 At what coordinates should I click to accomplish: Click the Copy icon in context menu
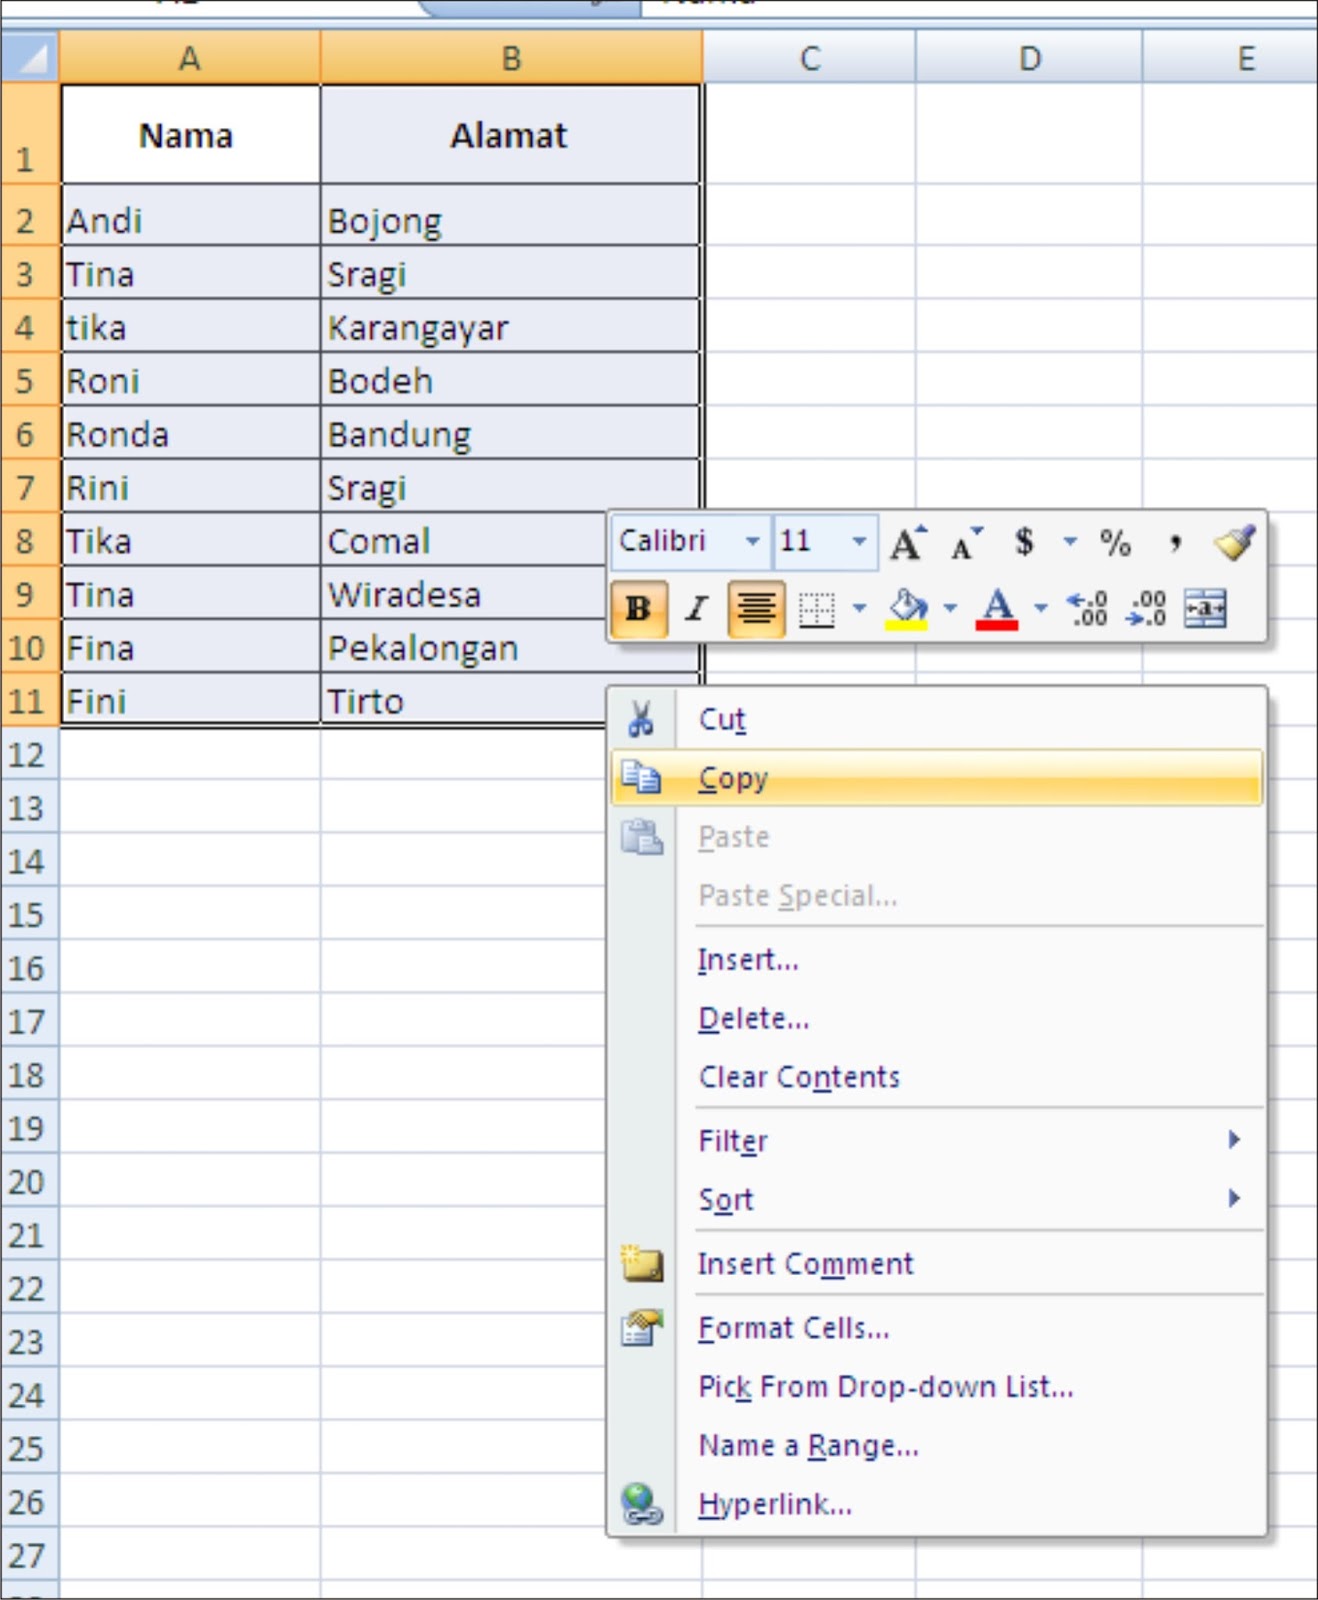click(641, 778)
